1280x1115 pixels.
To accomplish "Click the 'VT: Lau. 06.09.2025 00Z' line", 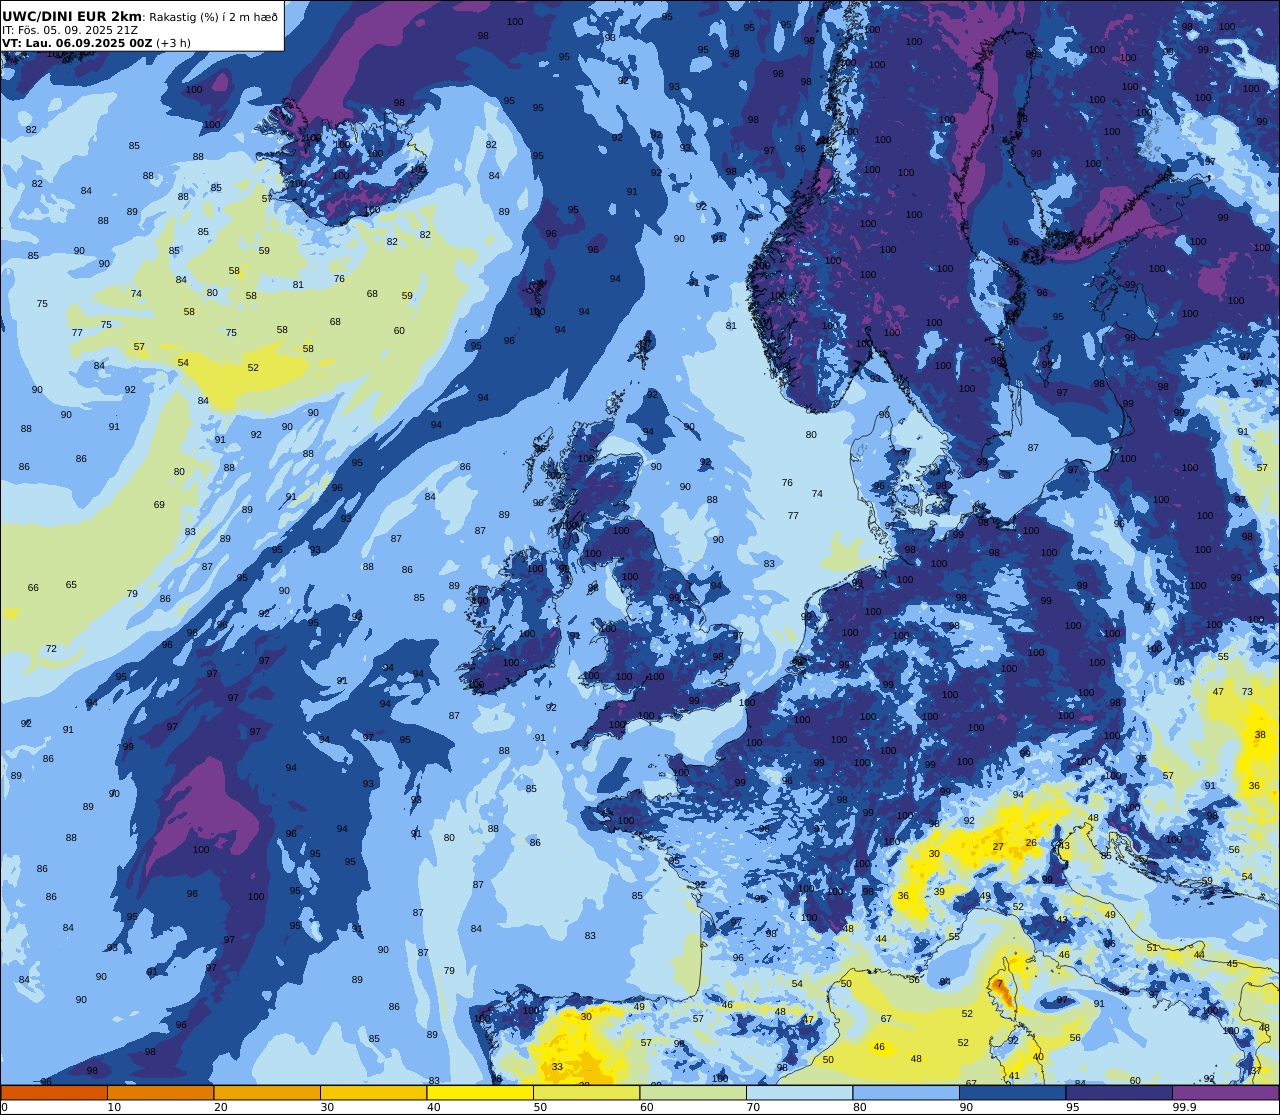I will (x=77, y=43).
